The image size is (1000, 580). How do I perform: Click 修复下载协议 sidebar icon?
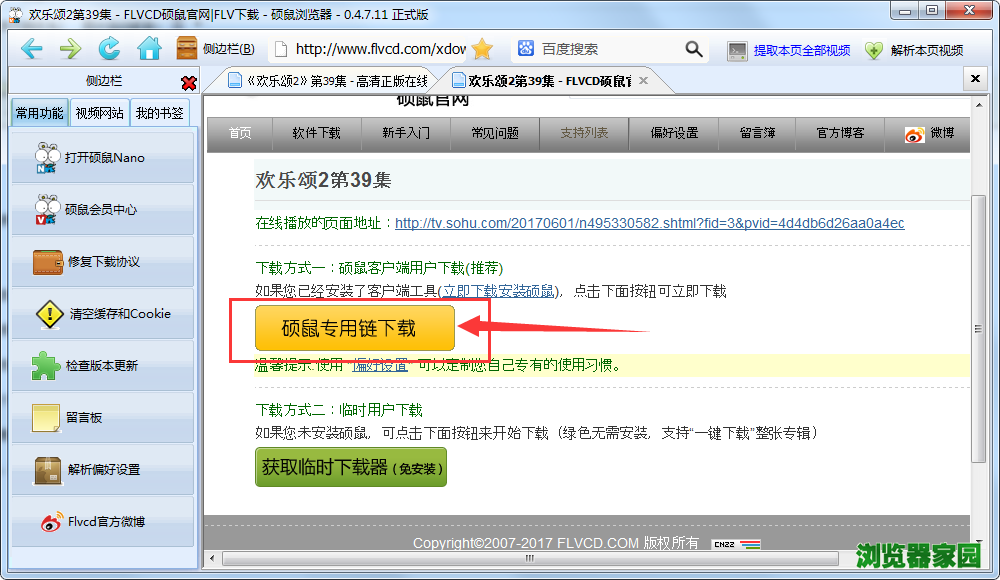[x=102, y=261]
